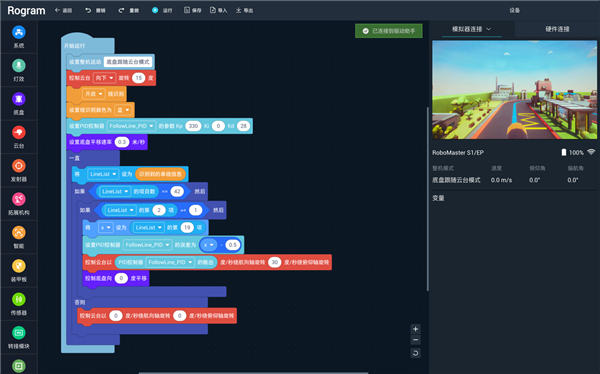Edit the Kp value 330
Image resolution: width=600 pixels, height=374 pixels.
193,126
